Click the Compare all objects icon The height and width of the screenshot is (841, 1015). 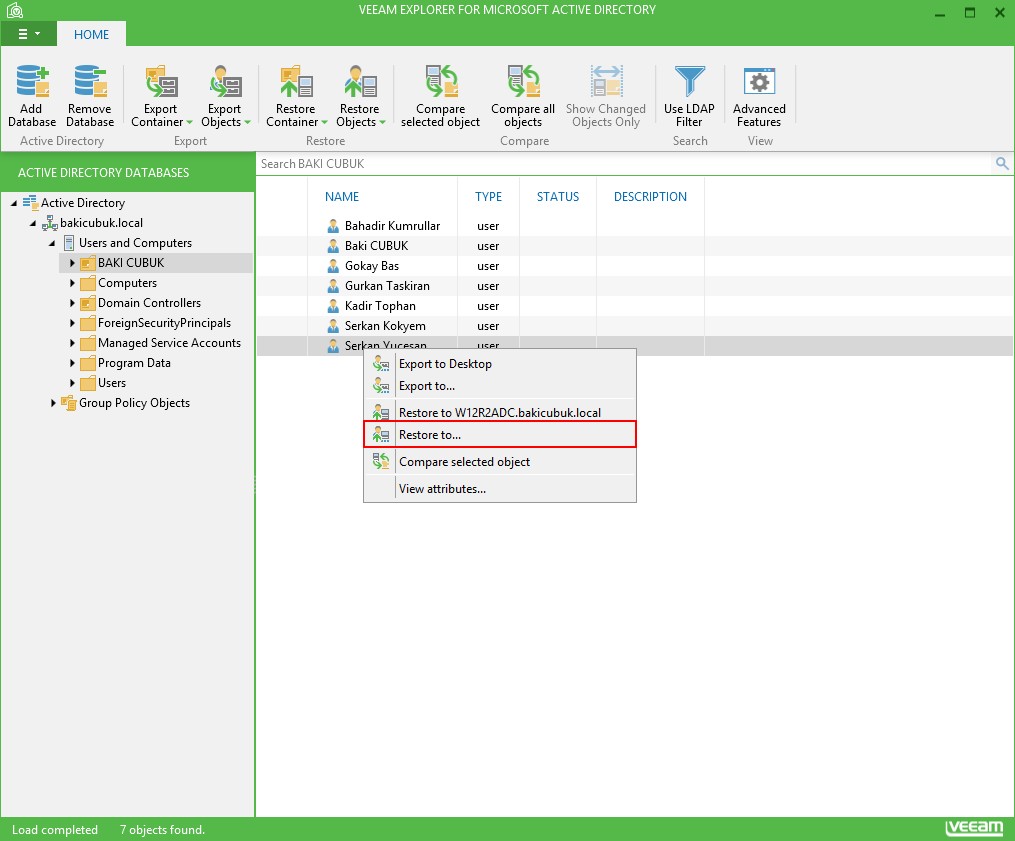523,81
